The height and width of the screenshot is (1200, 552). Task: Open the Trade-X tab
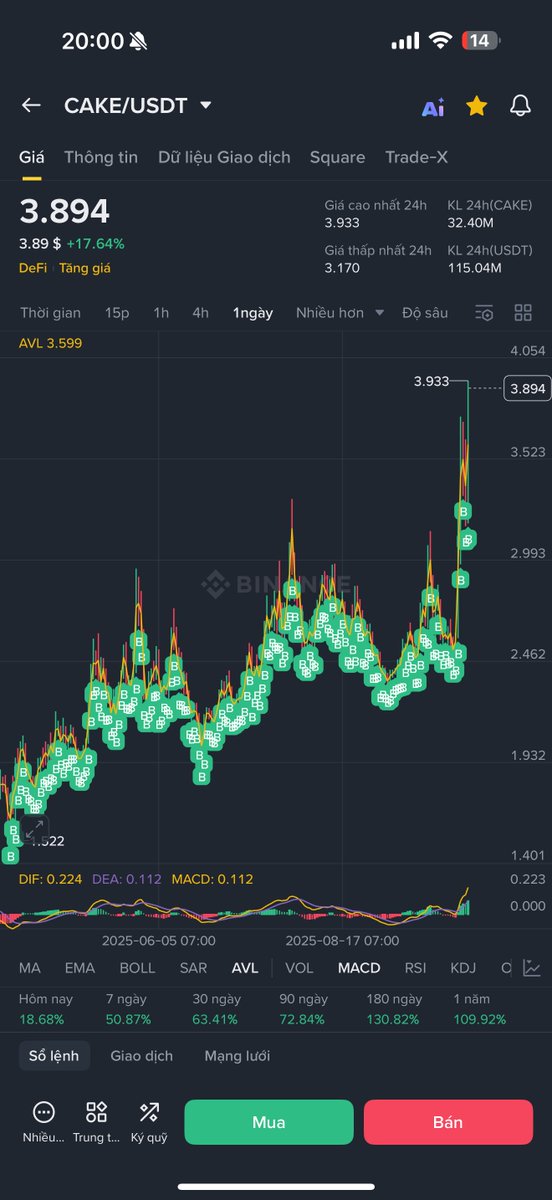coord(416,157)
